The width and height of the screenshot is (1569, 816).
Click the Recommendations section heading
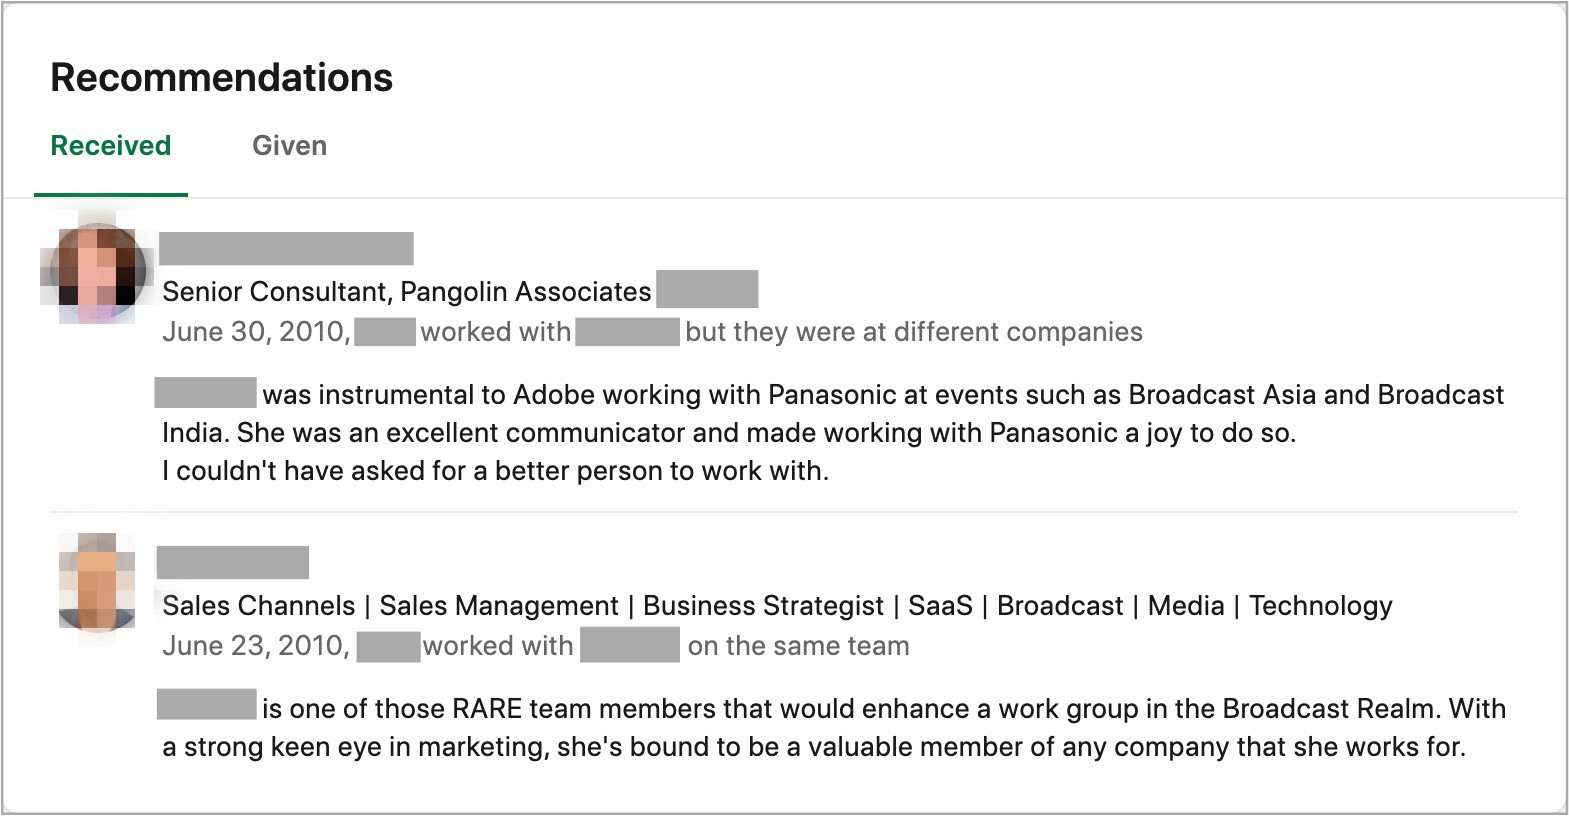pyautogui.click(x=221, y=78)
